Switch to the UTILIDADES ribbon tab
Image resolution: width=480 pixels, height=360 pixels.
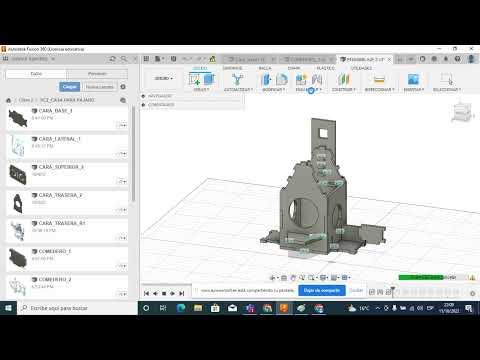[361, 68]
